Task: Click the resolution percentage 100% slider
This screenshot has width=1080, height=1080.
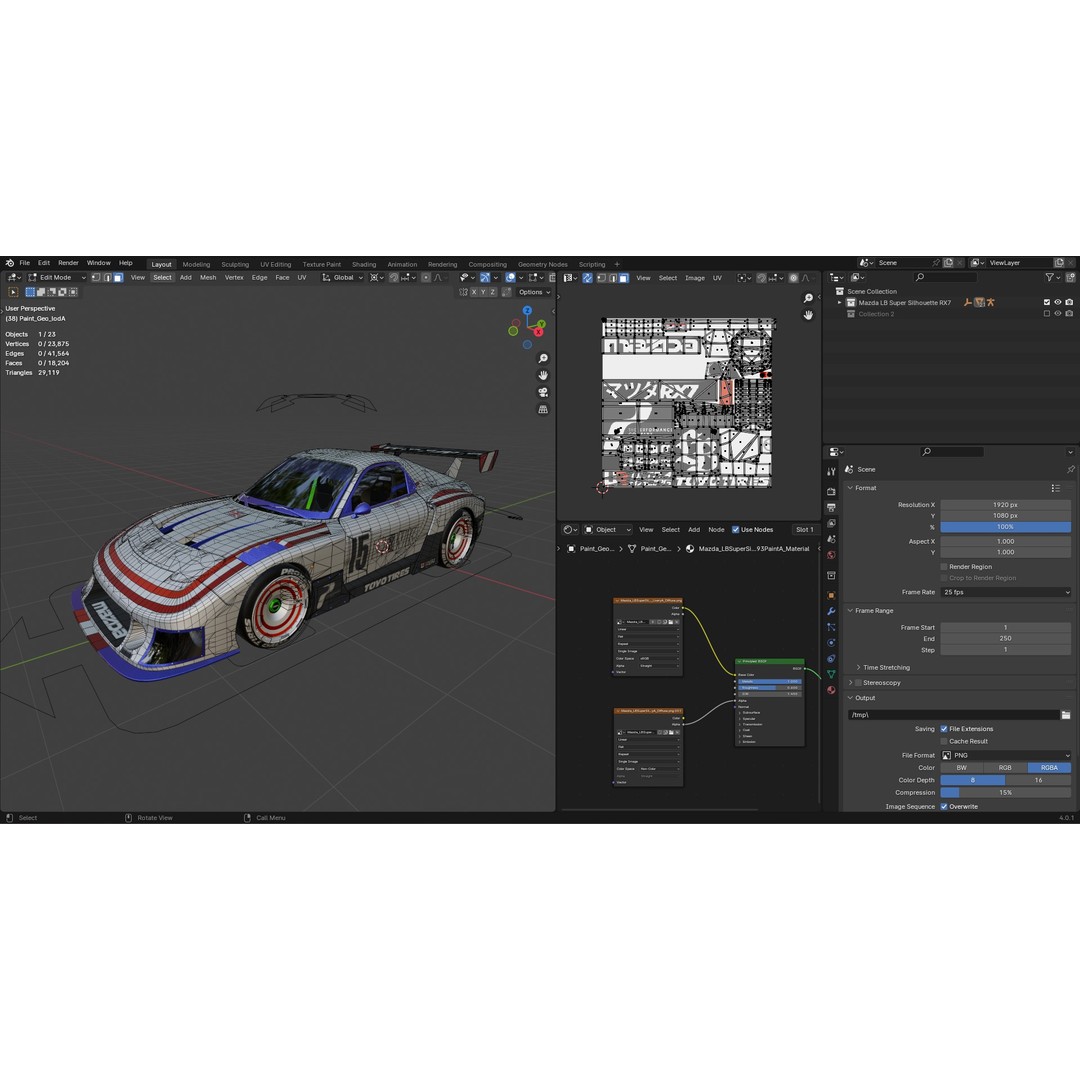Action: pyautogui.click(x=1006, y=527)
